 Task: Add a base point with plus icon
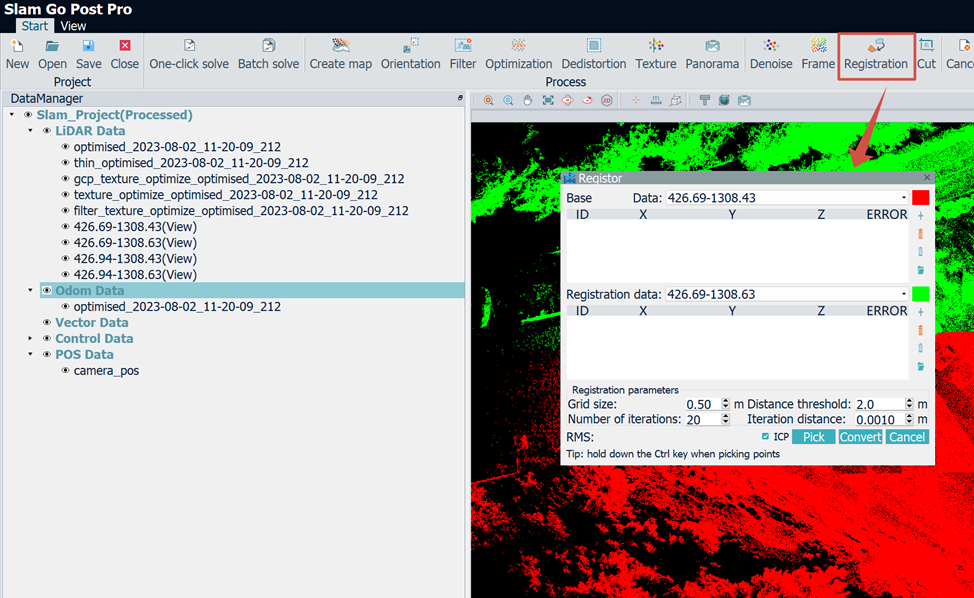click(x=921, y=215)
